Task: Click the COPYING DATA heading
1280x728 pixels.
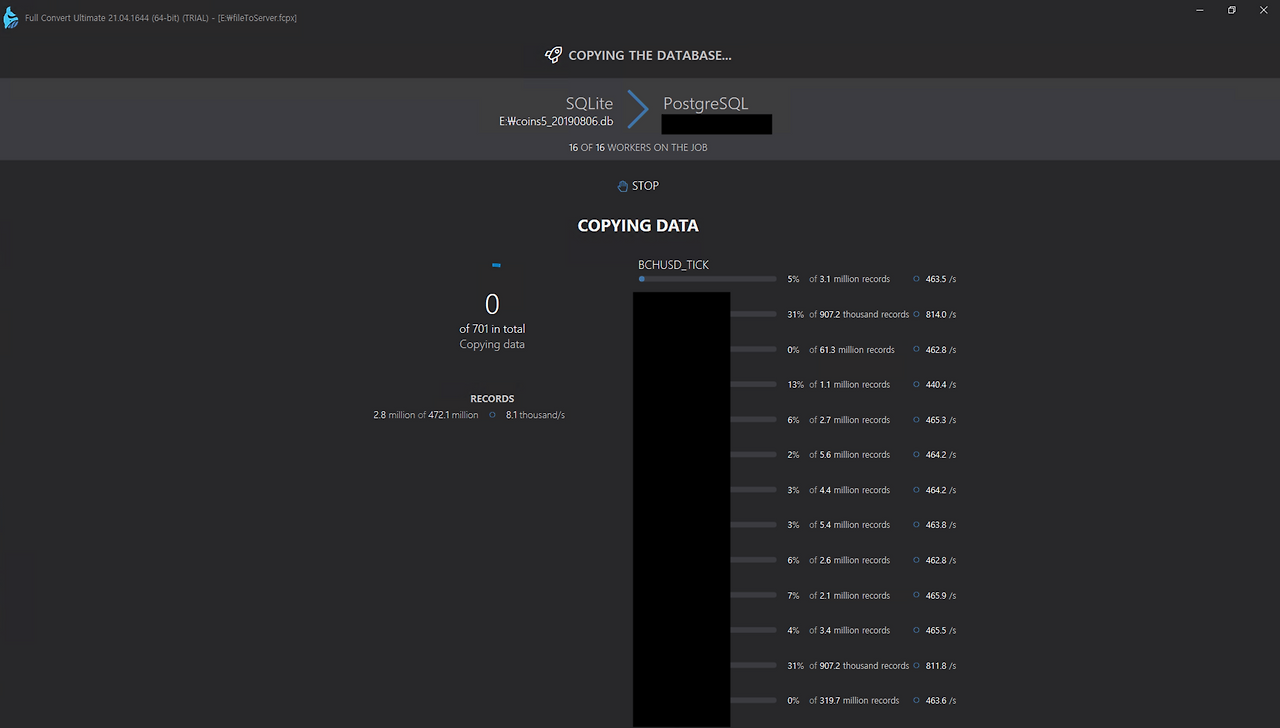Action: coord(638,226)
